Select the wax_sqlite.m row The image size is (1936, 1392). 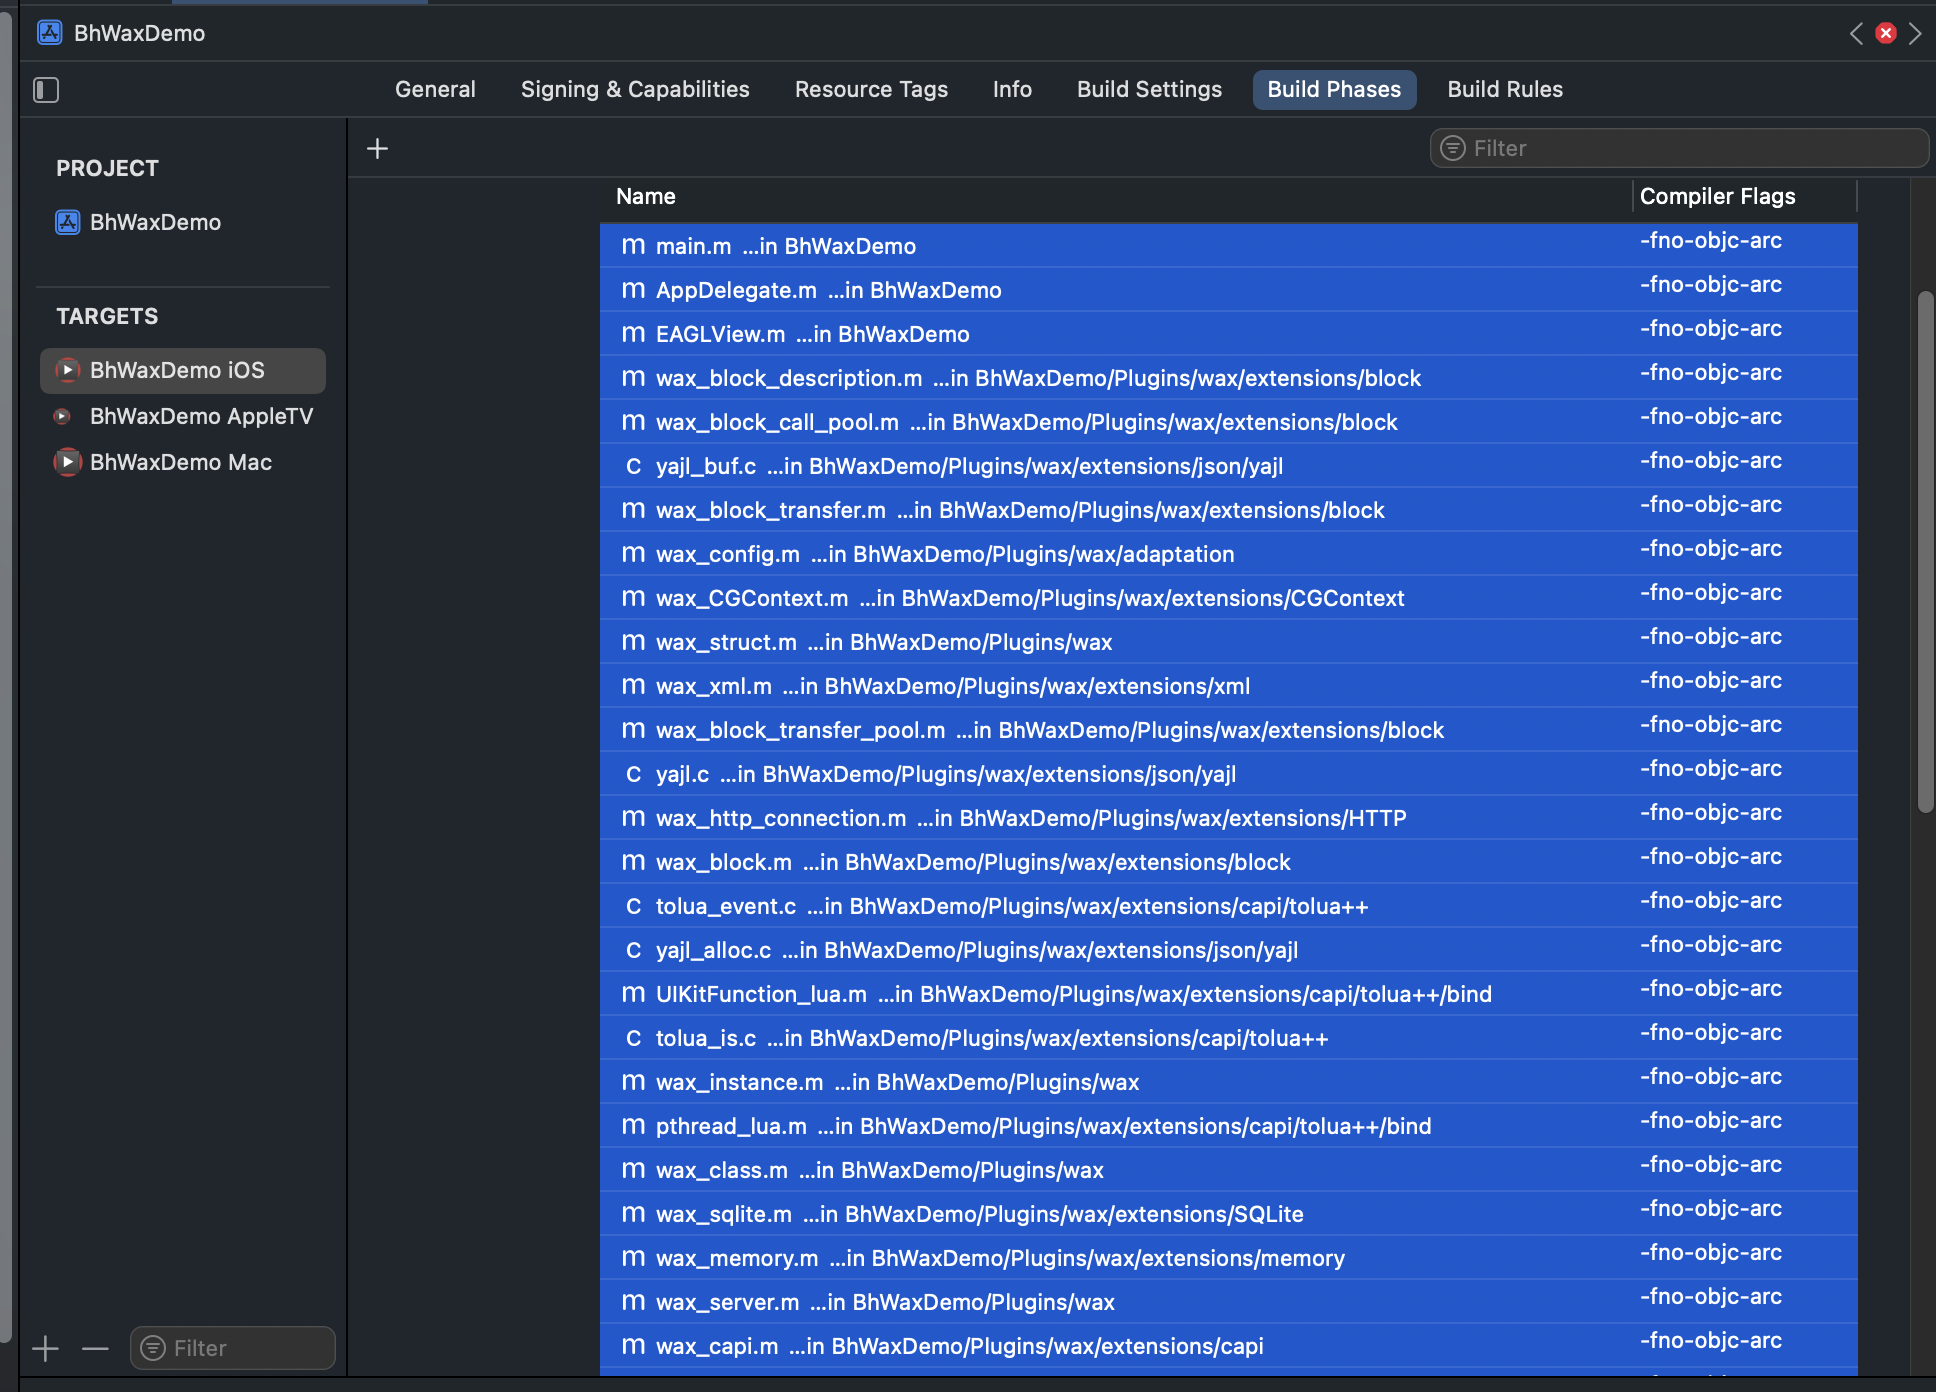(1228, 1214)
